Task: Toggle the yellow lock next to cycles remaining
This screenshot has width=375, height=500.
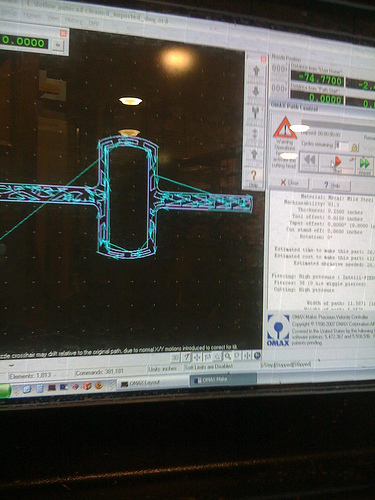Action: click(x=355, y=147)
